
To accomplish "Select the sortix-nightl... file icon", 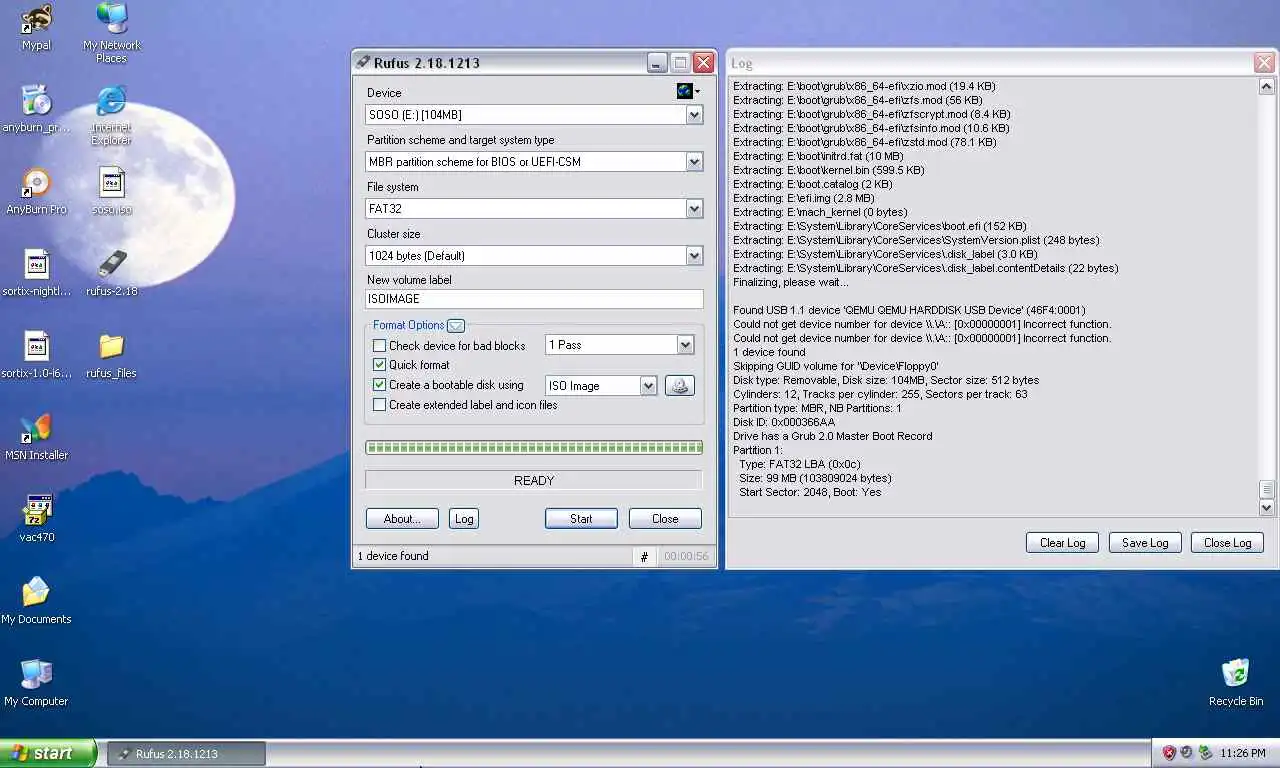I will point(36,273).
